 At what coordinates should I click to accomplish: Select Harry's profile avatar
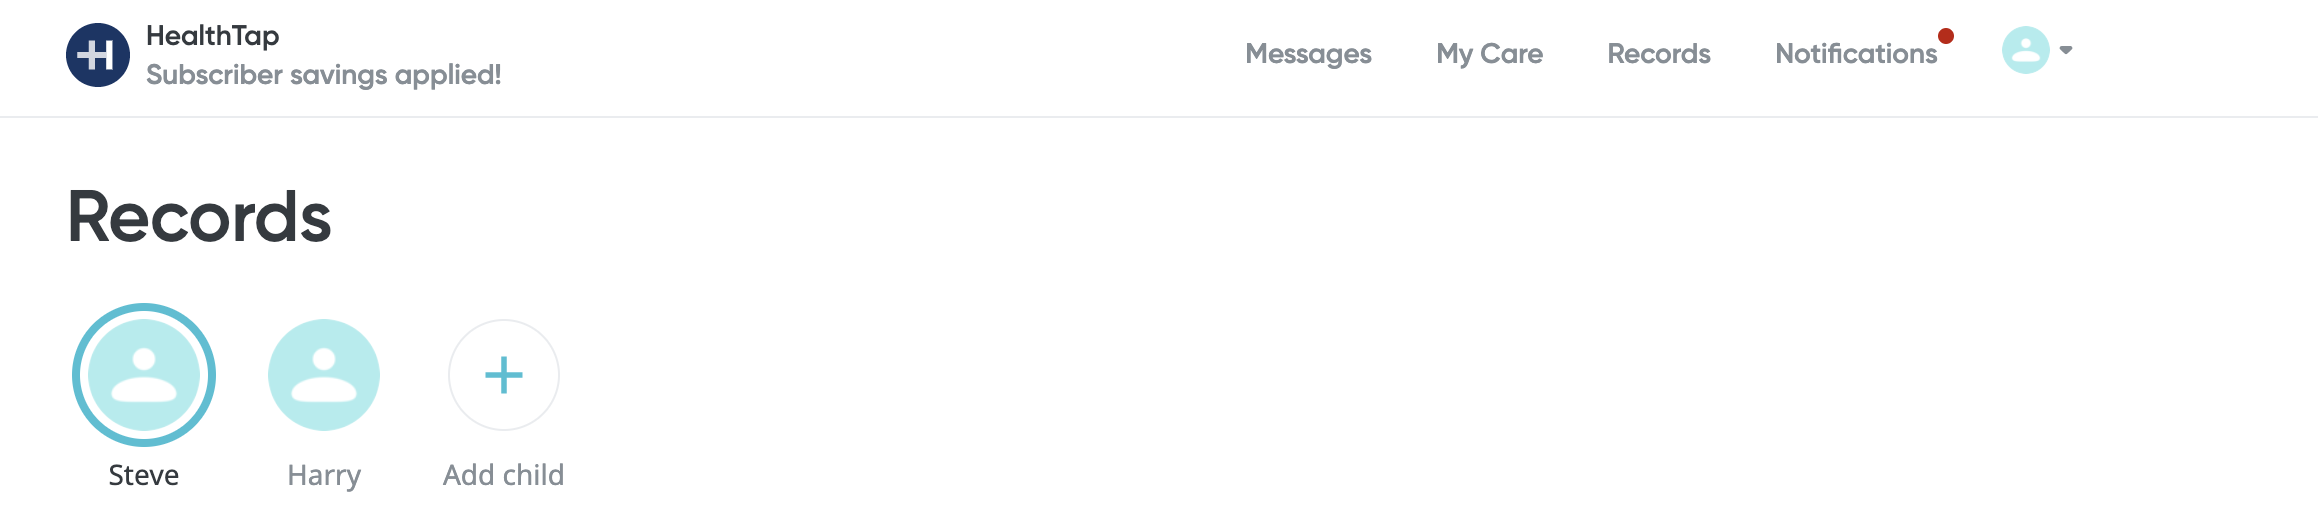tap(324, 375)
